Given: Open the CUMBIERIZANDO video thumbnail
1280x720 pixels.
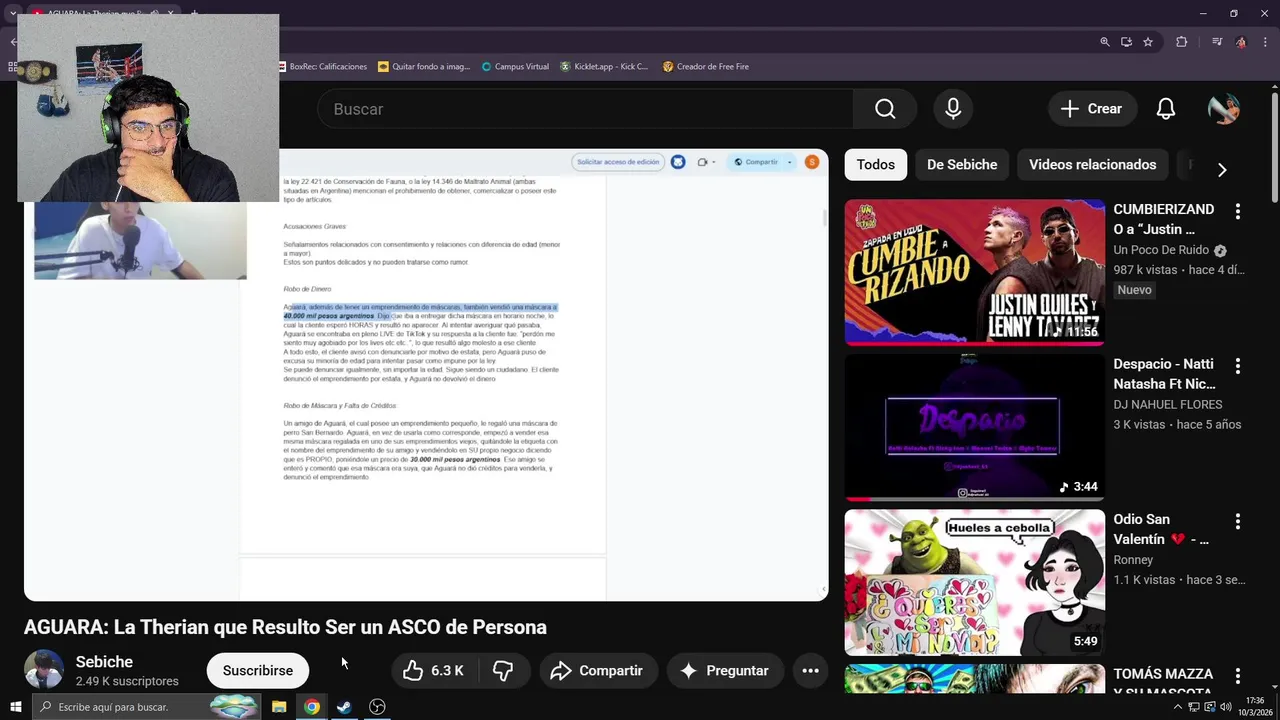Looking at the screenshot, I should 975,272.
